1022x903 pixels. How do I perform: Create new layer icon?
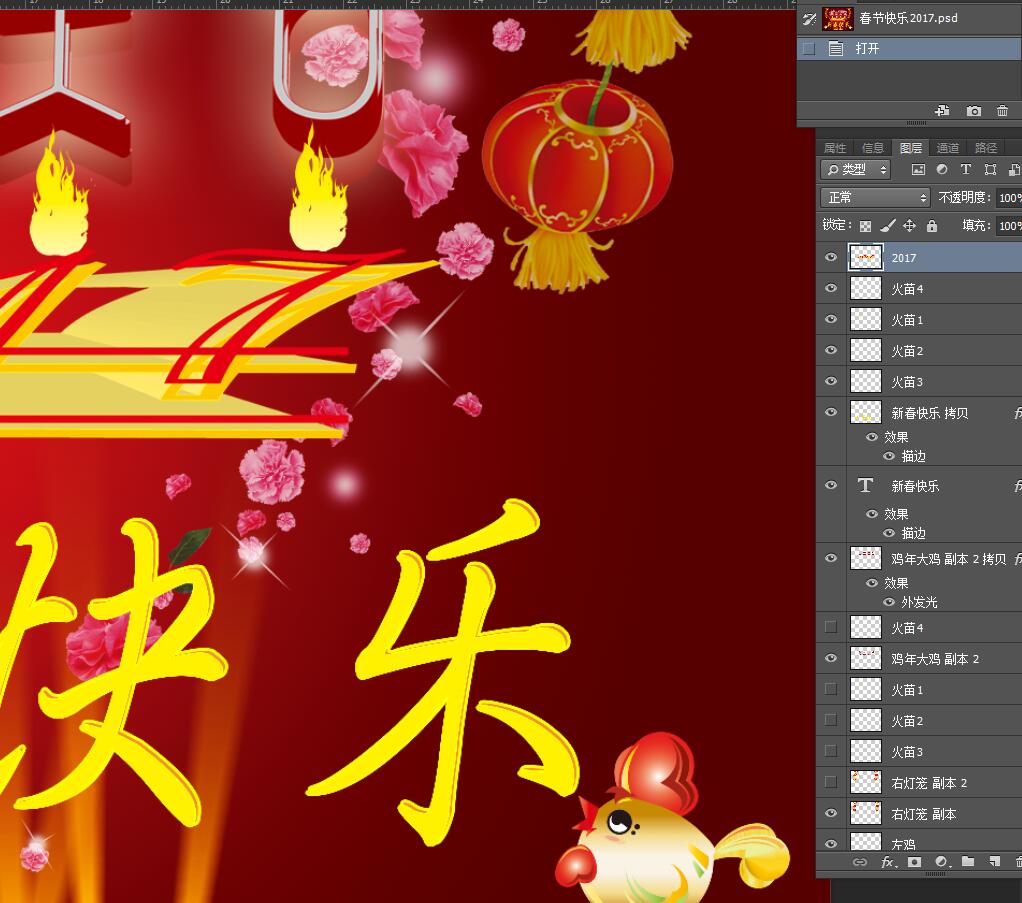click(x=995, y=862)
